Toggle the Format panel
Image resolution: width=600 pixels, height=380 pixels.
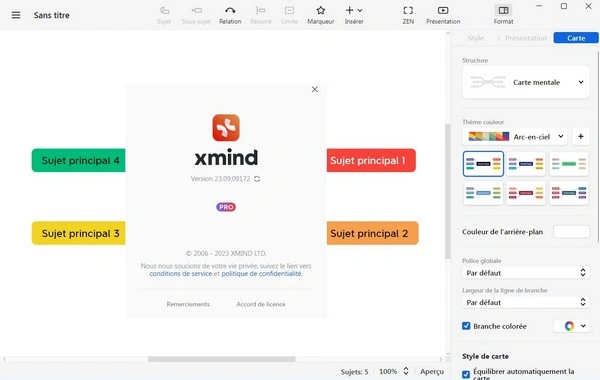click(x=503, y=15)
